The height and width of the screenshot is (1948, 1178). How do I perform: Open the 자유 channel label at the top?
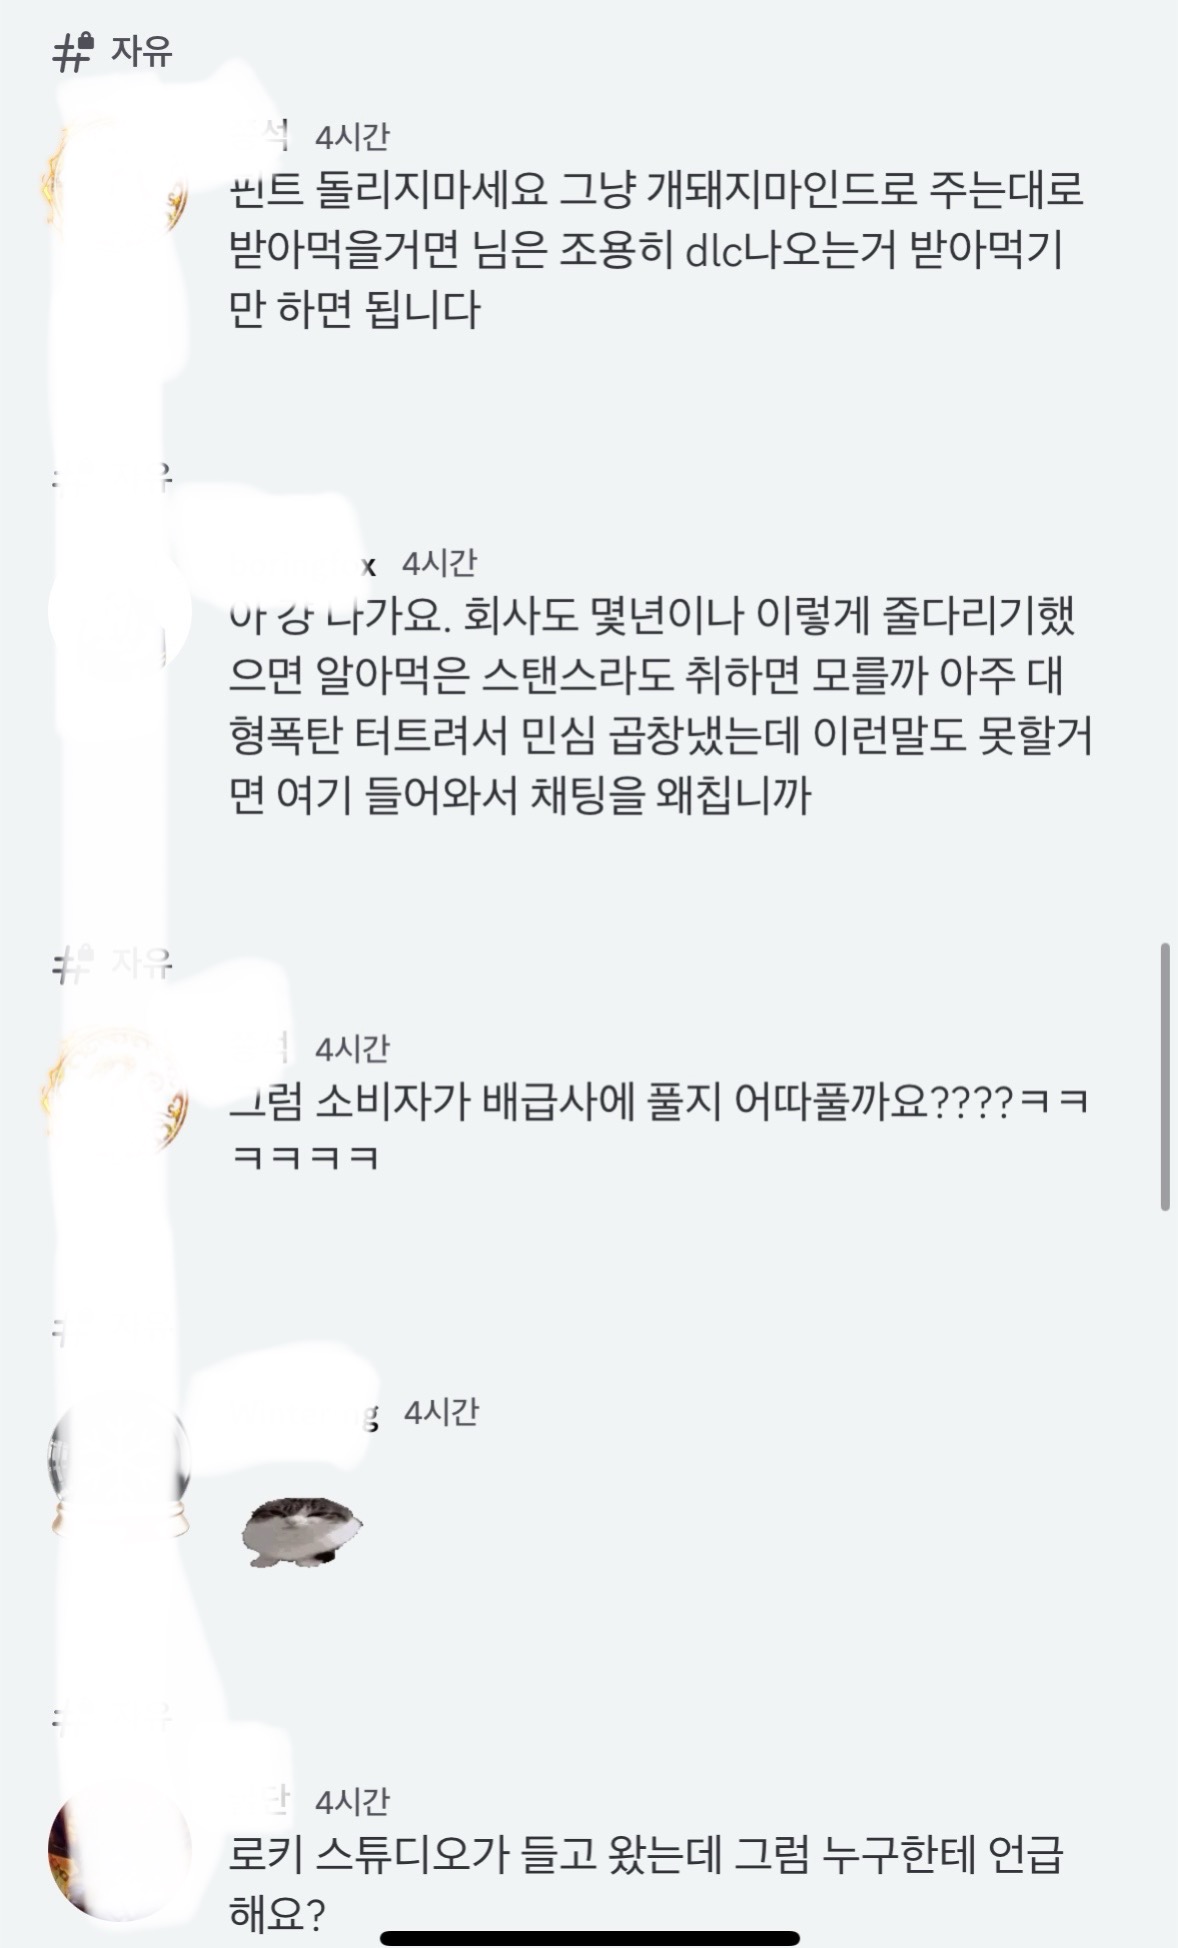tap(141, 51)
